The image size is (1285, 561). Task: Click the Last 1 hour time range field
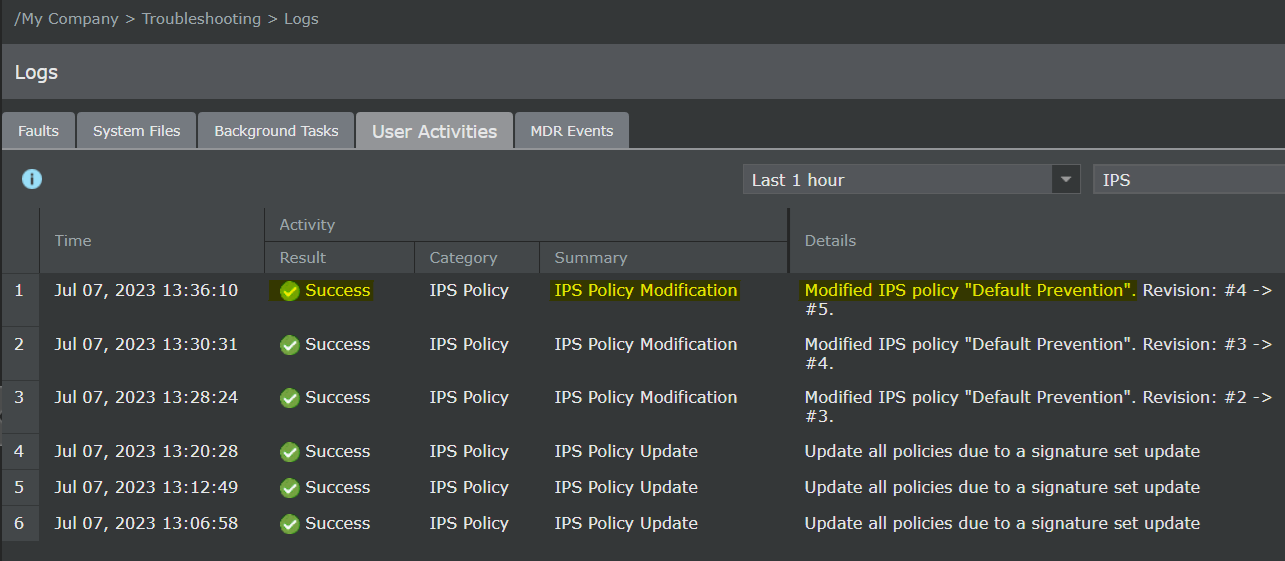tap(898, 180)
